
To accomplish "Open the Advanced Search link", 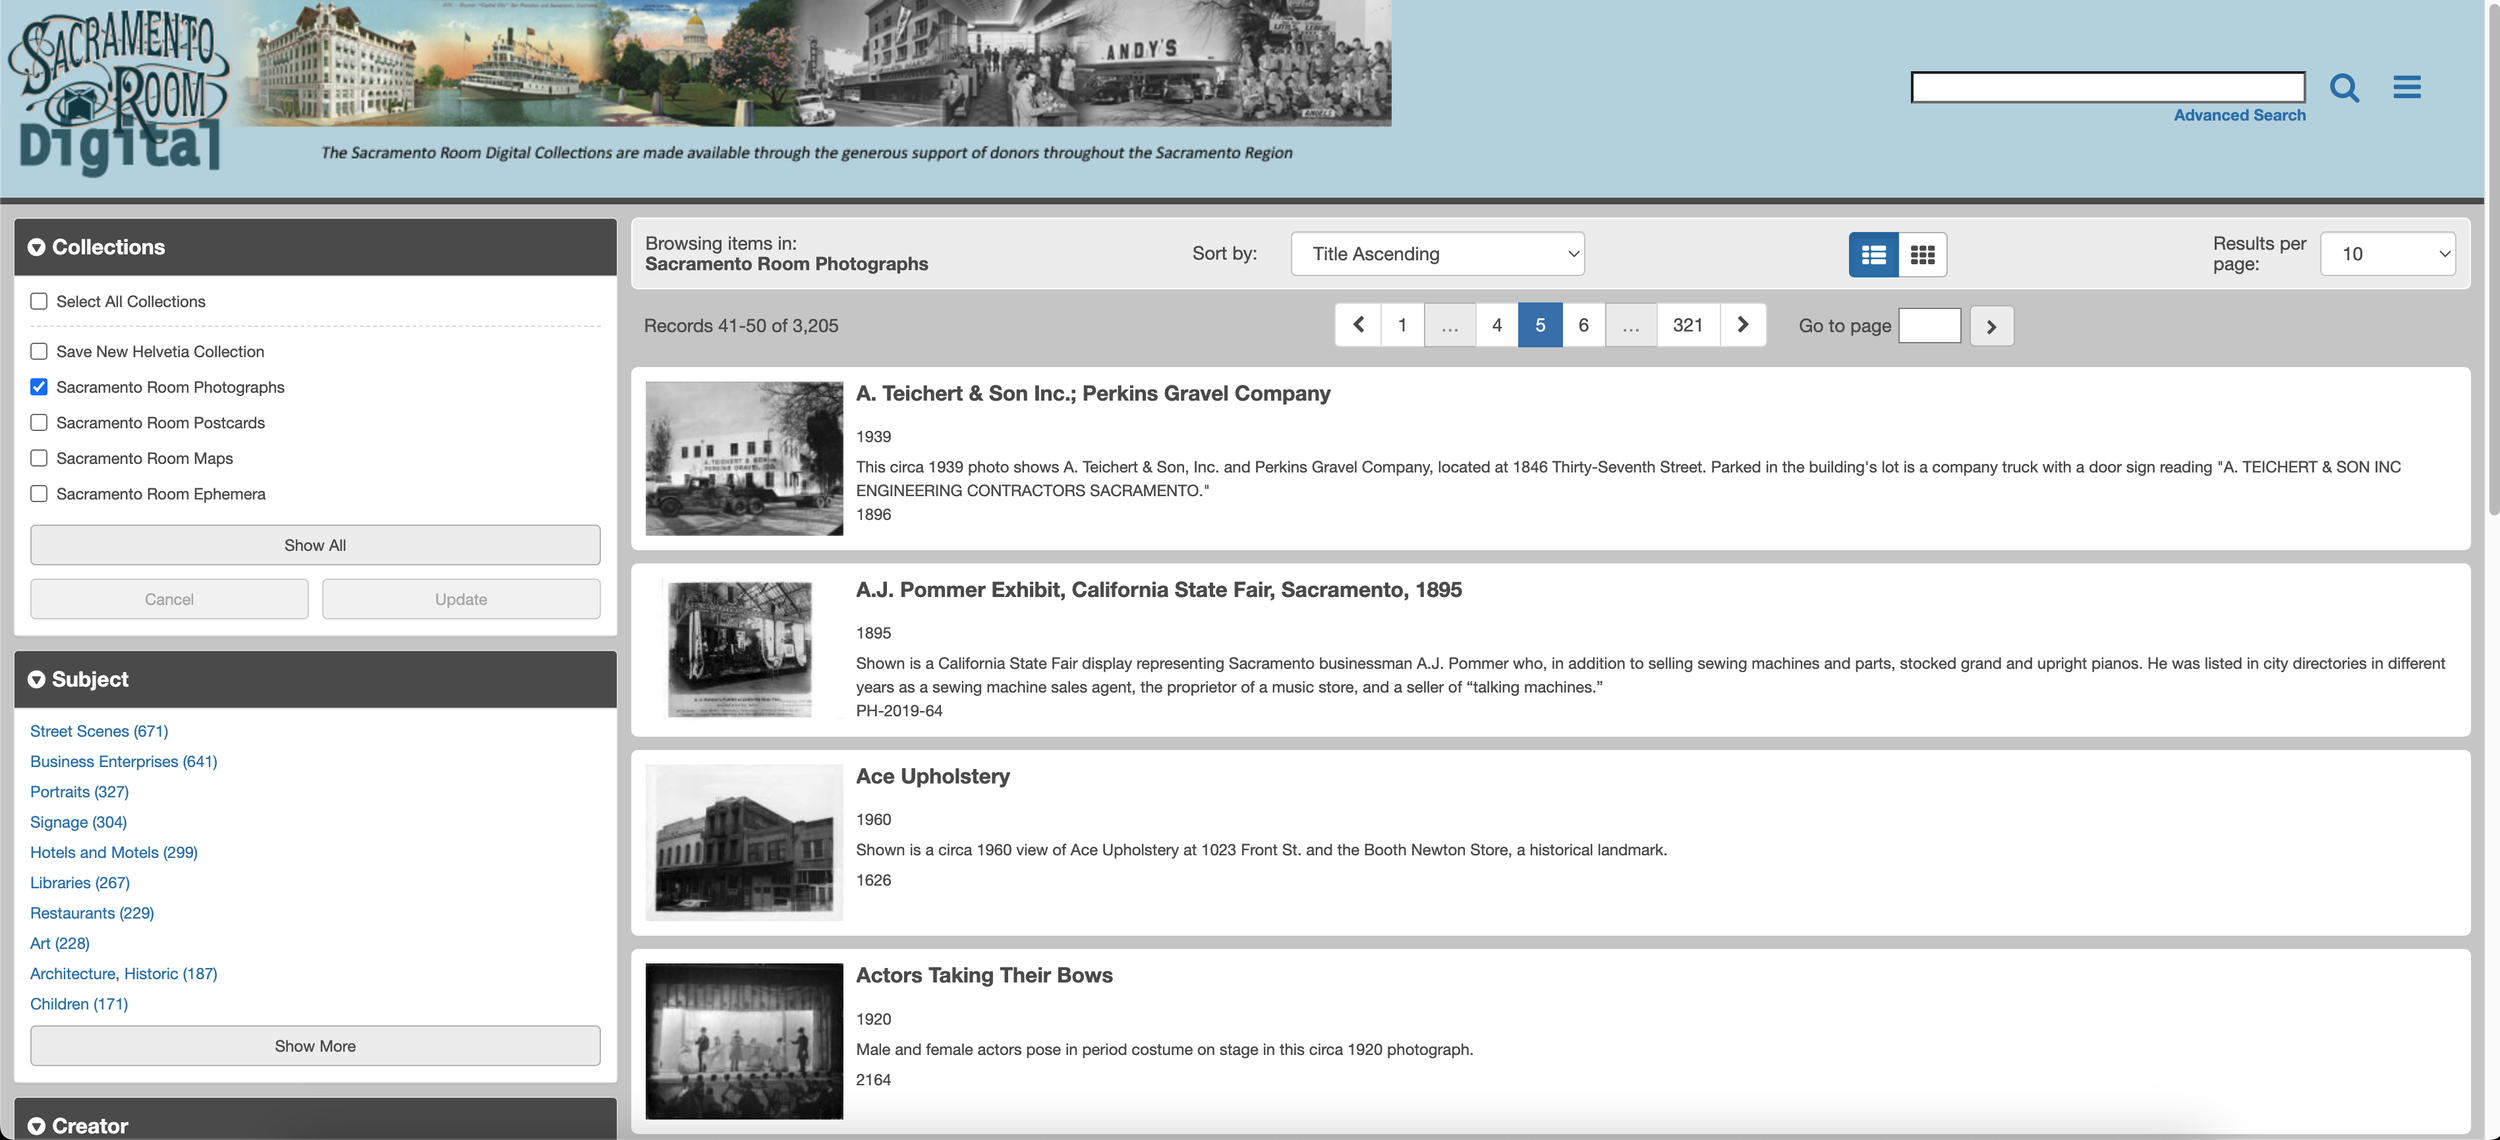I will pos(2238,116).
